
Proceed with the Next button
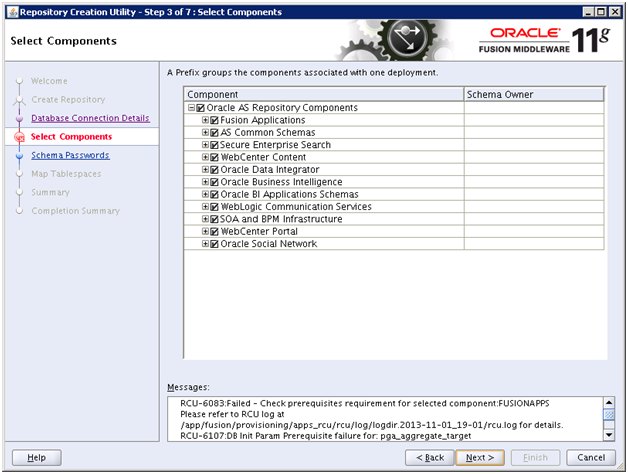coord(480,458)
